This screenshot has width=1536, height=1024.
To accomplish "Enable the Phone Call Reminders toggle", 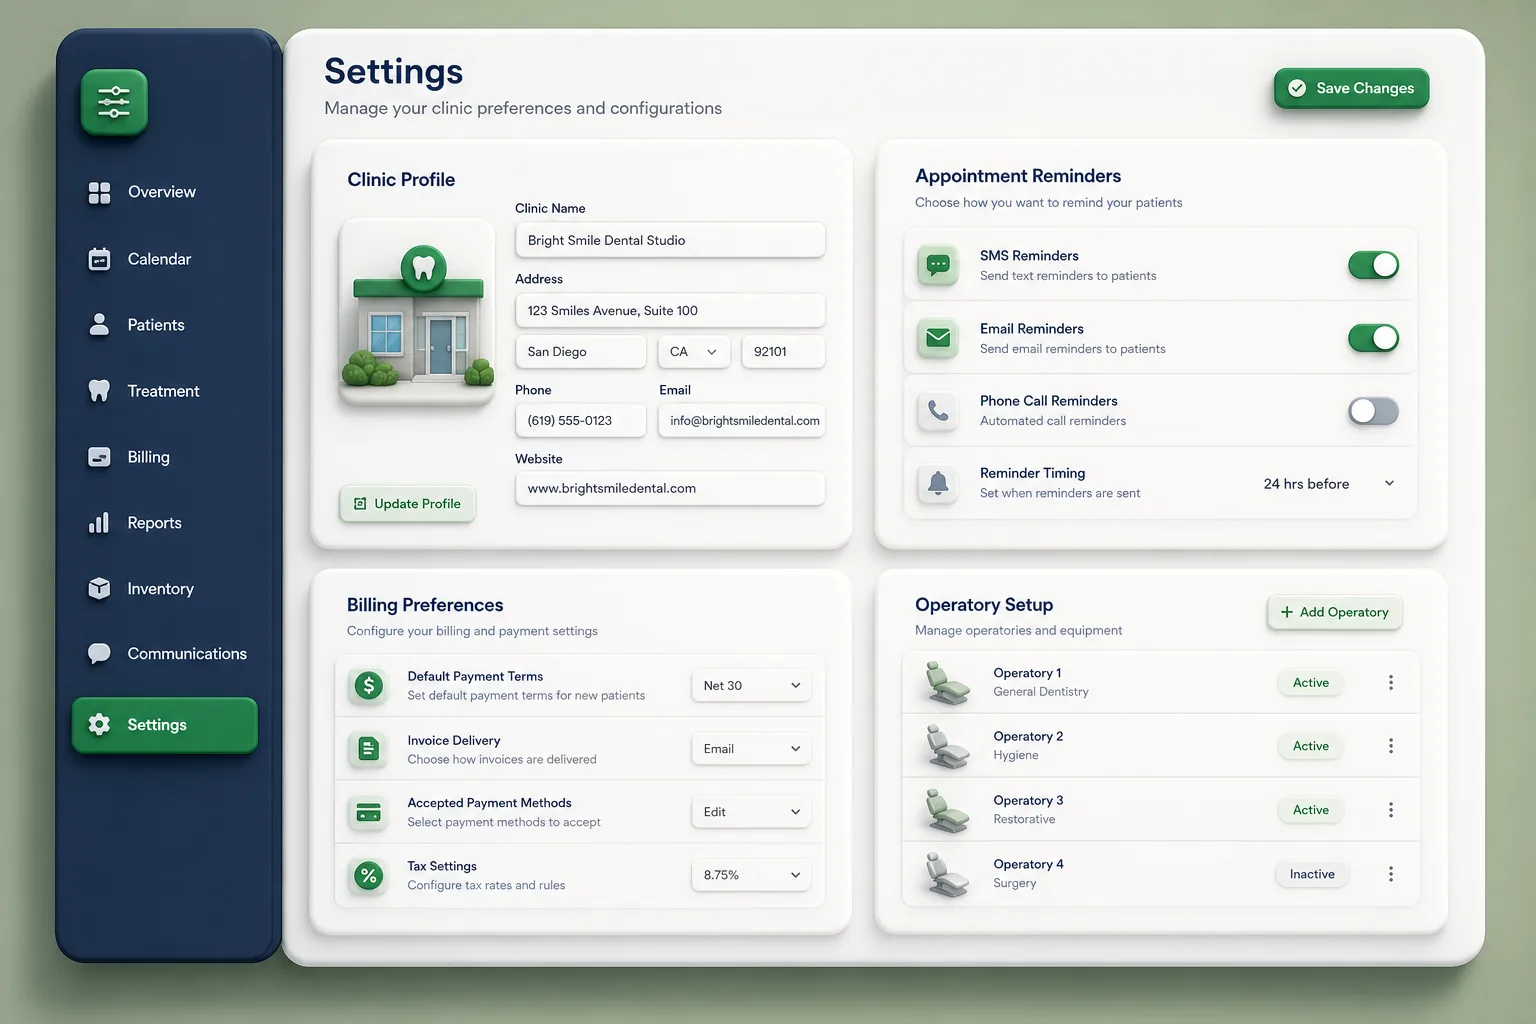I will click(x=1373, y=411).
